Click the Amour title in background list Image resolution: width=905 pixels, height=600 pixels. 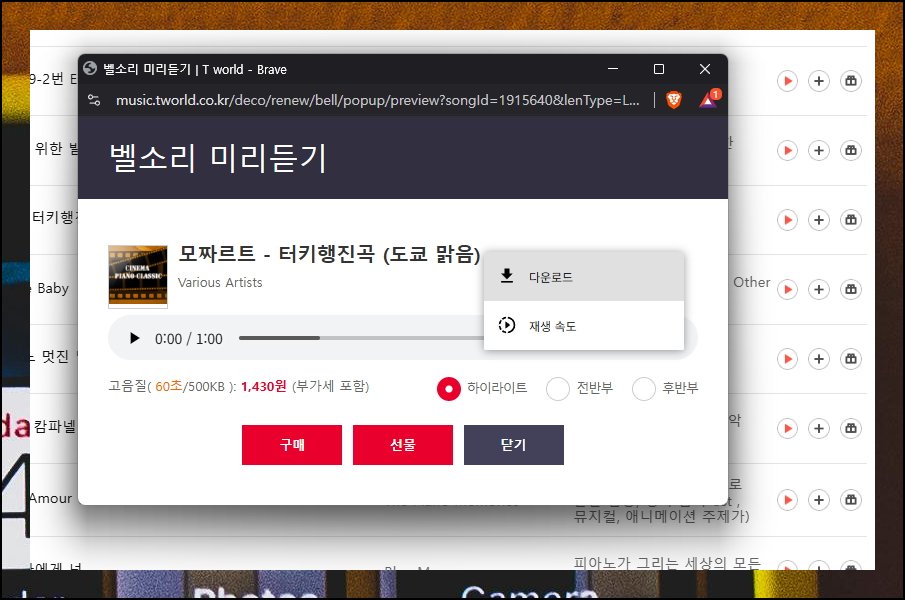[51, 498]
